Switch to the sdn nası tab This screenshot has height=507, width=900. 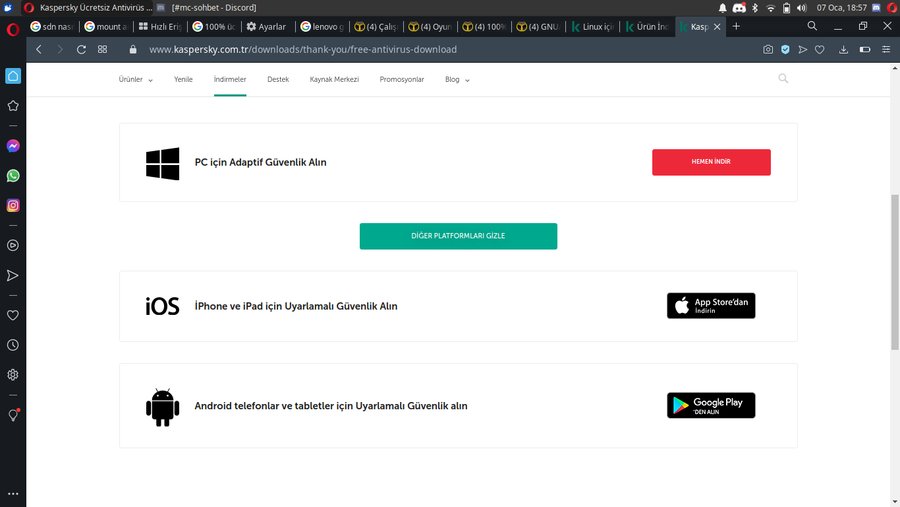(53, 26)
